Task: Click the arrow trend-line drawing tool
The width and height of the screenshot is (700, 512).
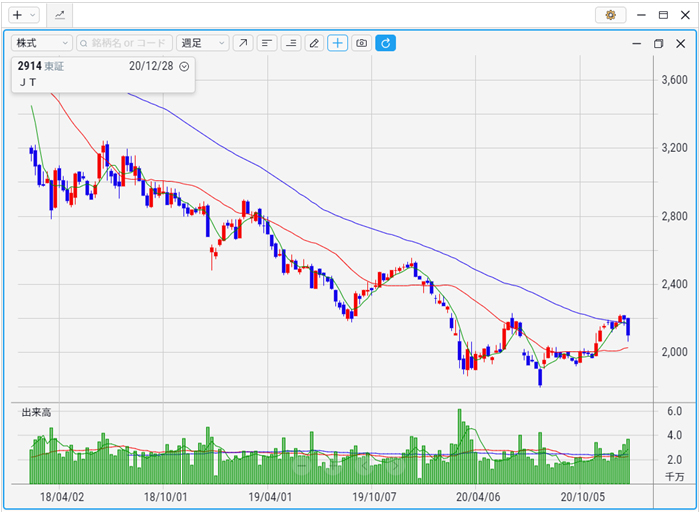Action: tap(243, 43)
